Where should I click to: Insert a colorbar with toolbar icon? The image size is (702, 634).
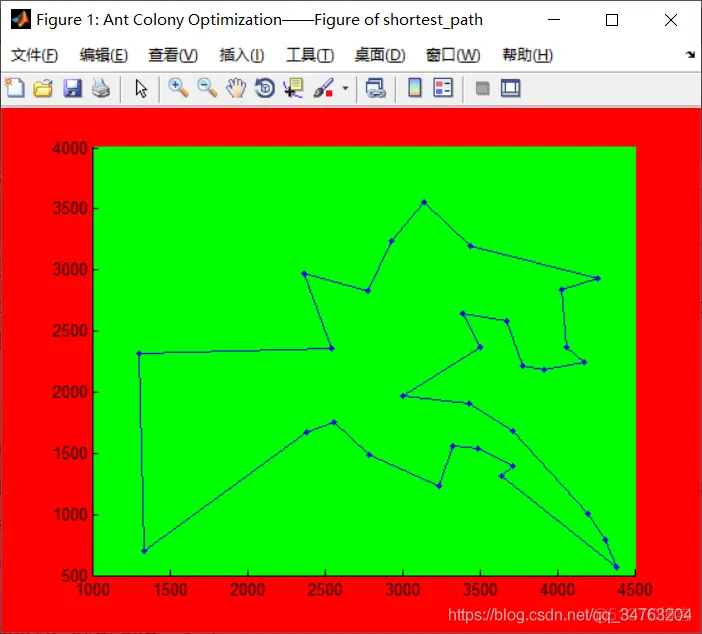(x=415, y=88)
